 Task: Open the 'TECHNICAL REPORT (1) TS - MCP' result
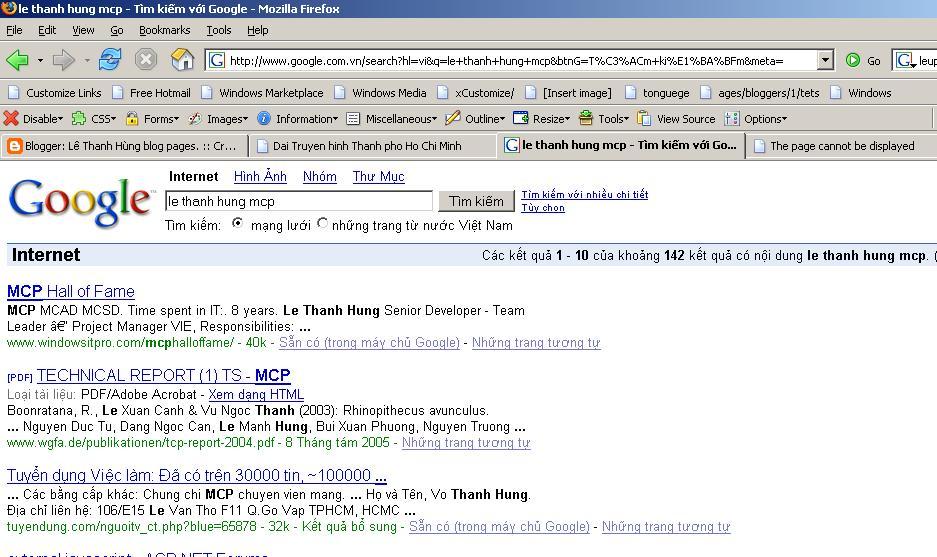[x=163, y=375]
